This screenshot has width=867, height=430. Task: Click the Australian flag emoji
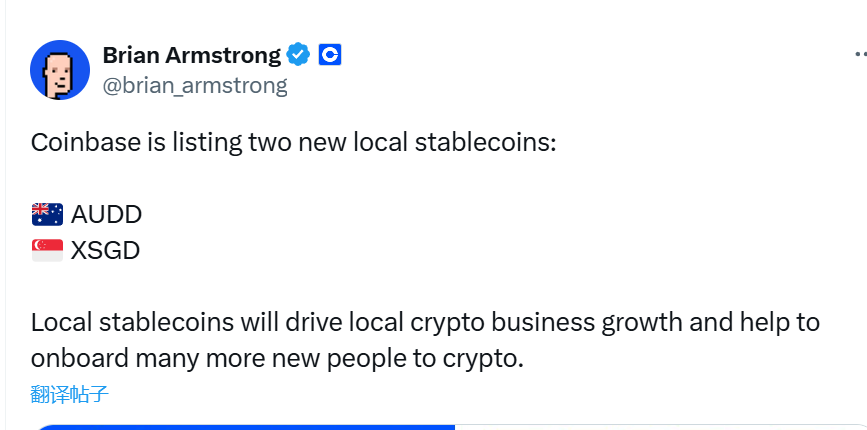[x=47, y=214]
